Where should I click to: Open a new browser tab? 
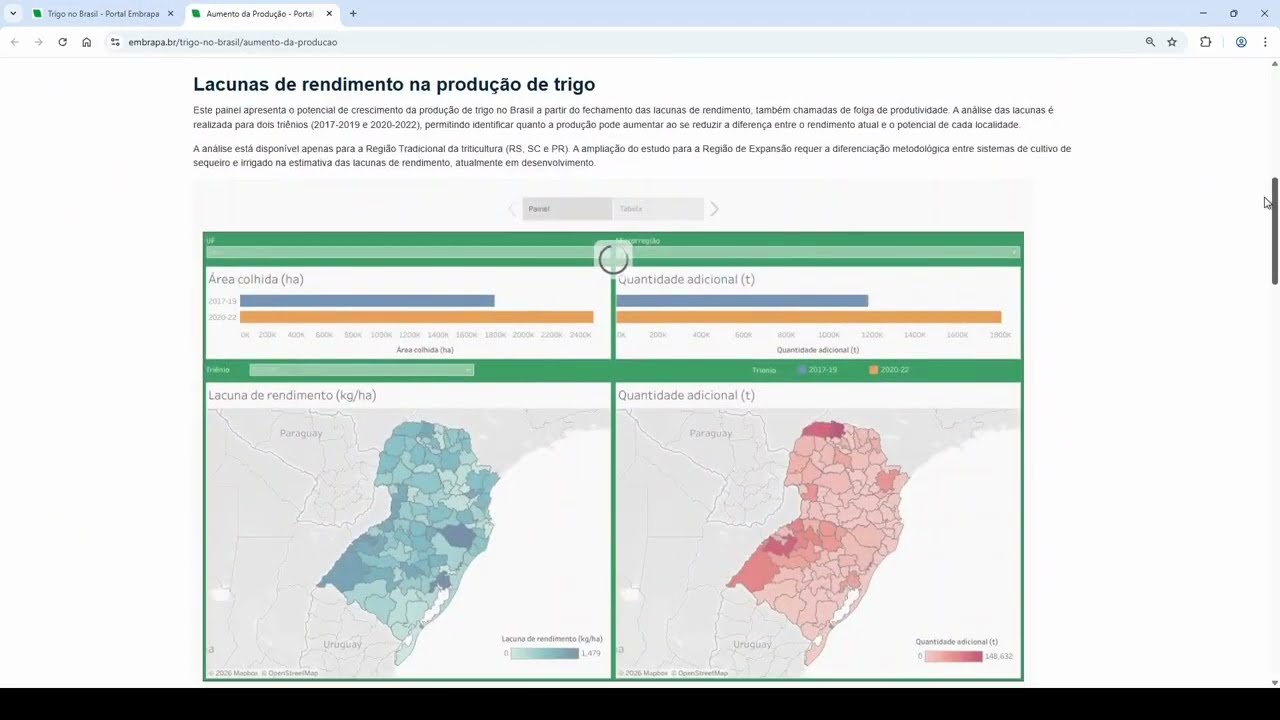coord(353,14)
